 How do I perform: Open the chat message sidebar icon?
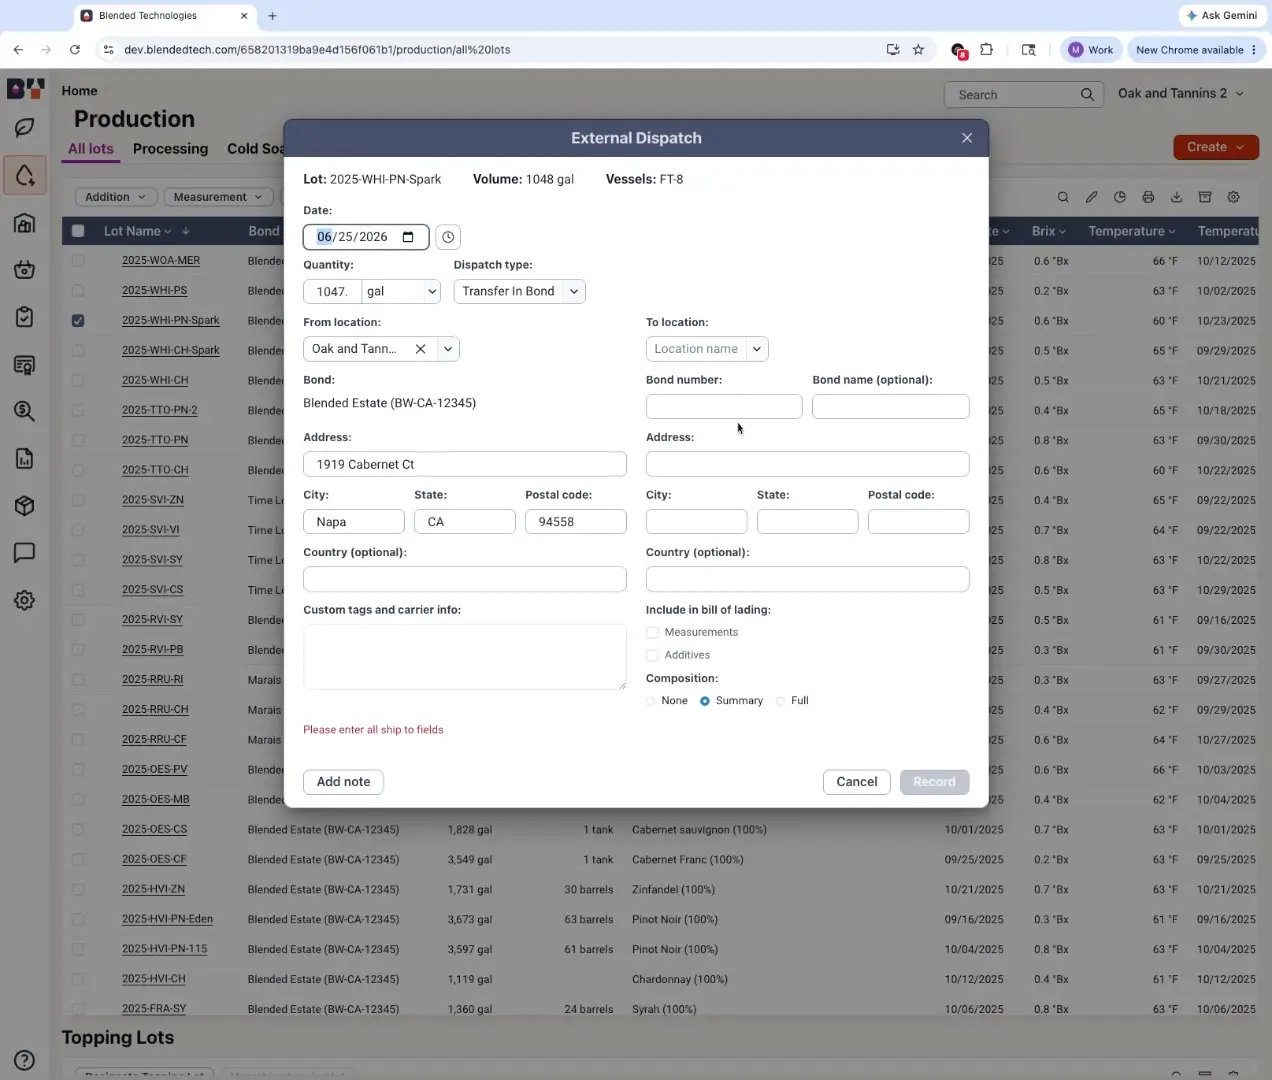[x=25, y=553]
